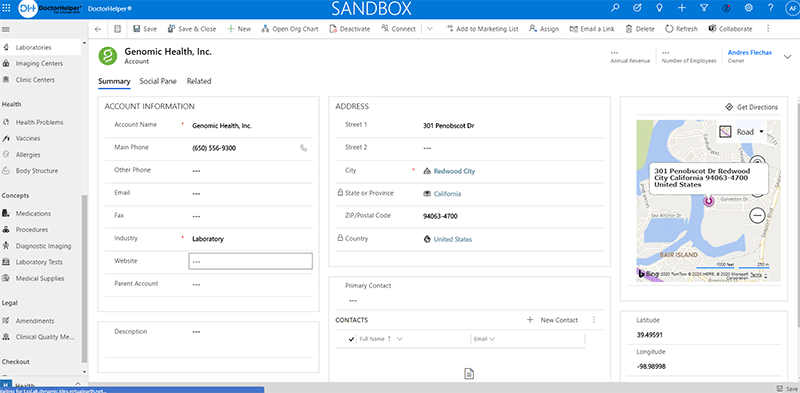Click the plus quick create icon
Screen dimensions: 800x393
pyautogui.click(x=682, y=8)
